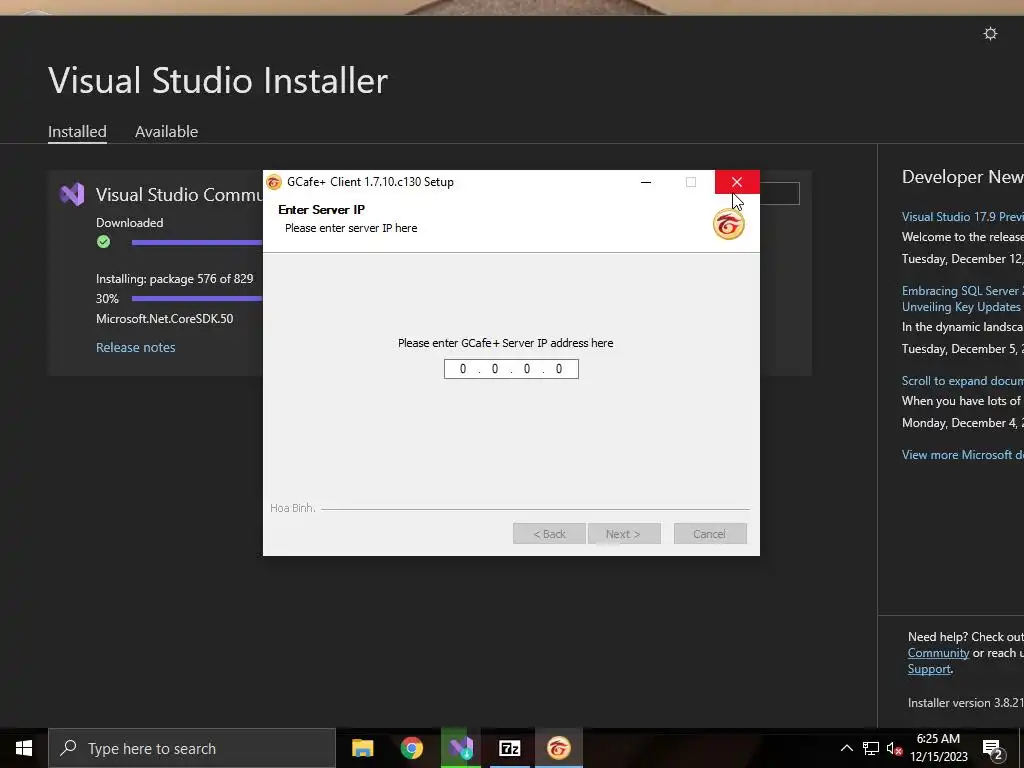Open Visual Studio 17.9 Preview news link
This screenshot has height=768, width=1024.
pos(963,217)
